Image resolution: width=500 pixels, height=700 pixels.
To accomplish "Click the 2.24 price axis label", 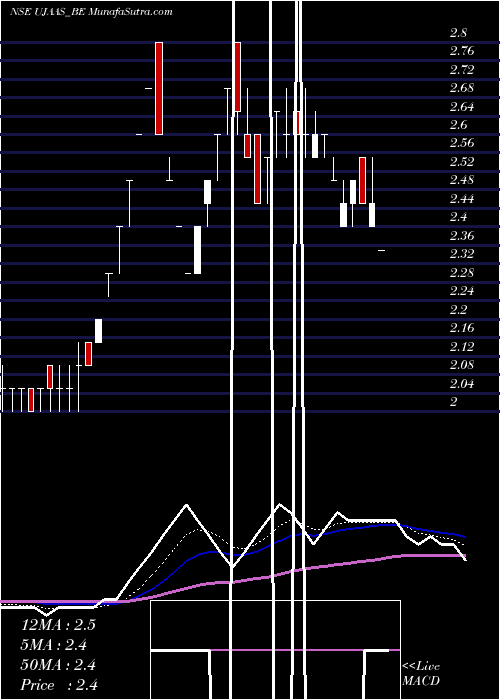I will click(462, 291).
